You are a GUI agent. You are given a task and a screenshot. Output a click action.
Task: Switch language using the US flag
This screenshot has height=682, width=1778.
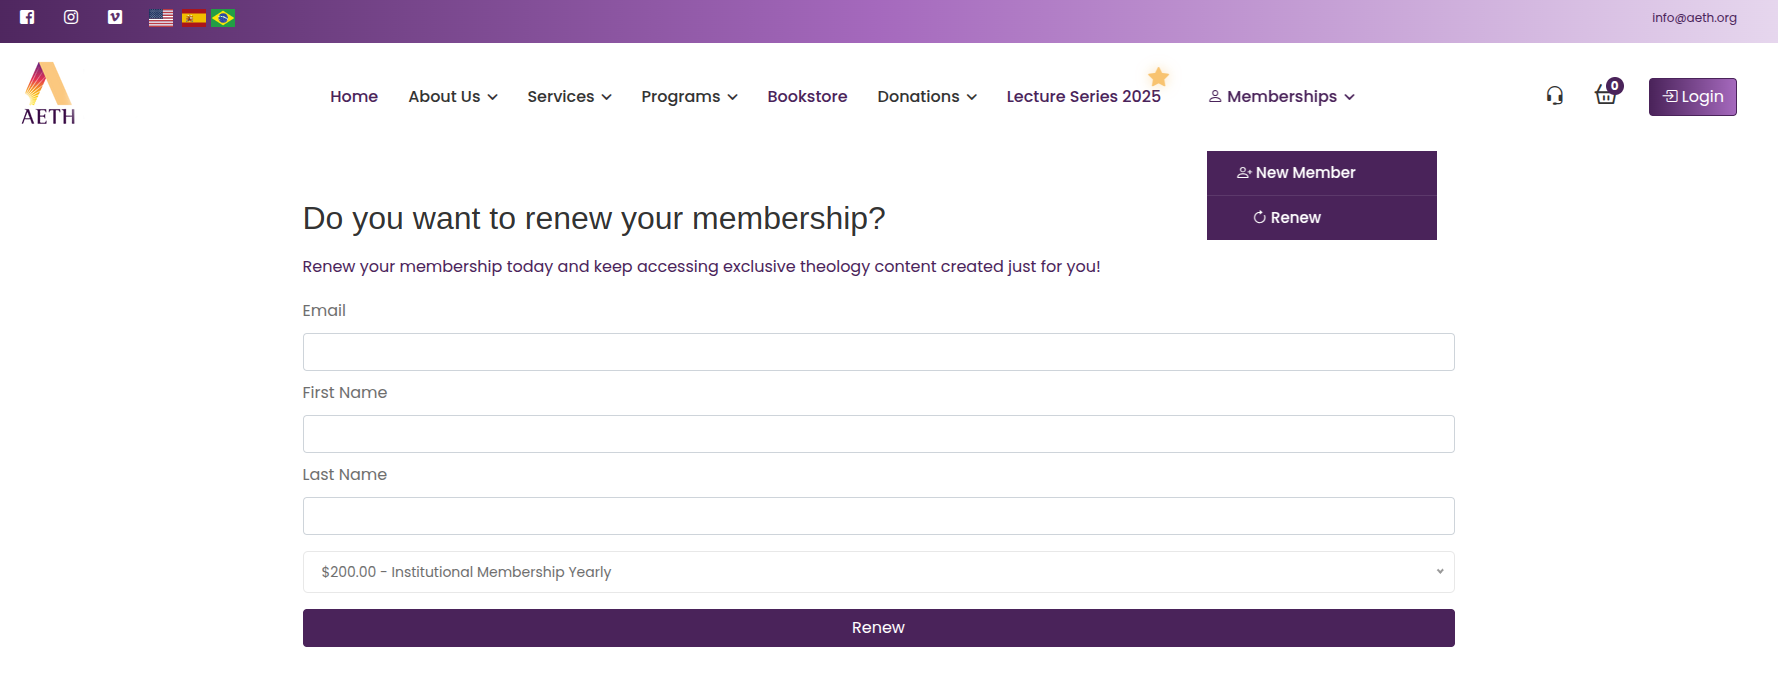click(x=161, y=18)
